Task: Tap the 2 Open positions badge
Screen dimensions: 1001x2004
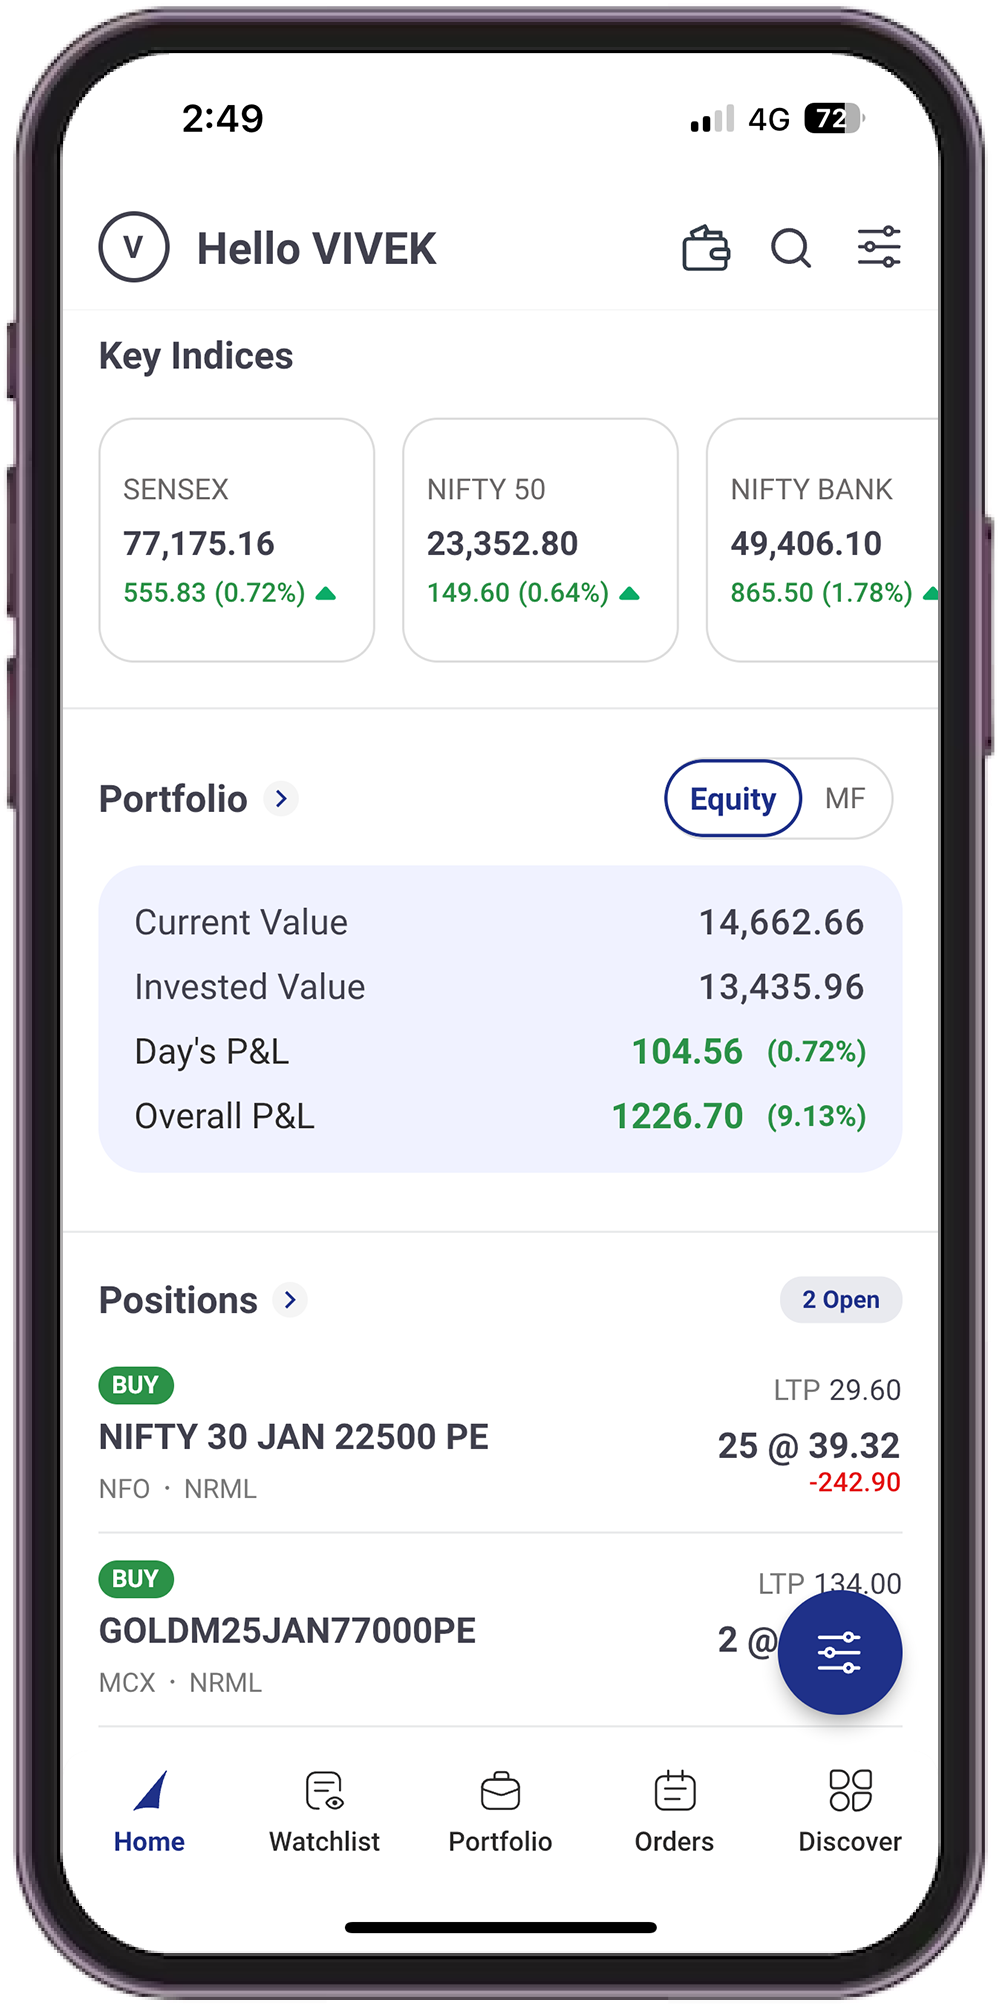Action: [x=841, y=1300]
